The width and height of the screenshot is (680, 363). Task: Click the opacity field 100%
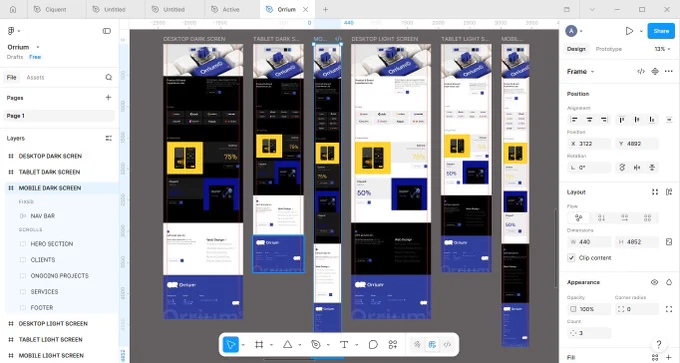click(589, 309)
